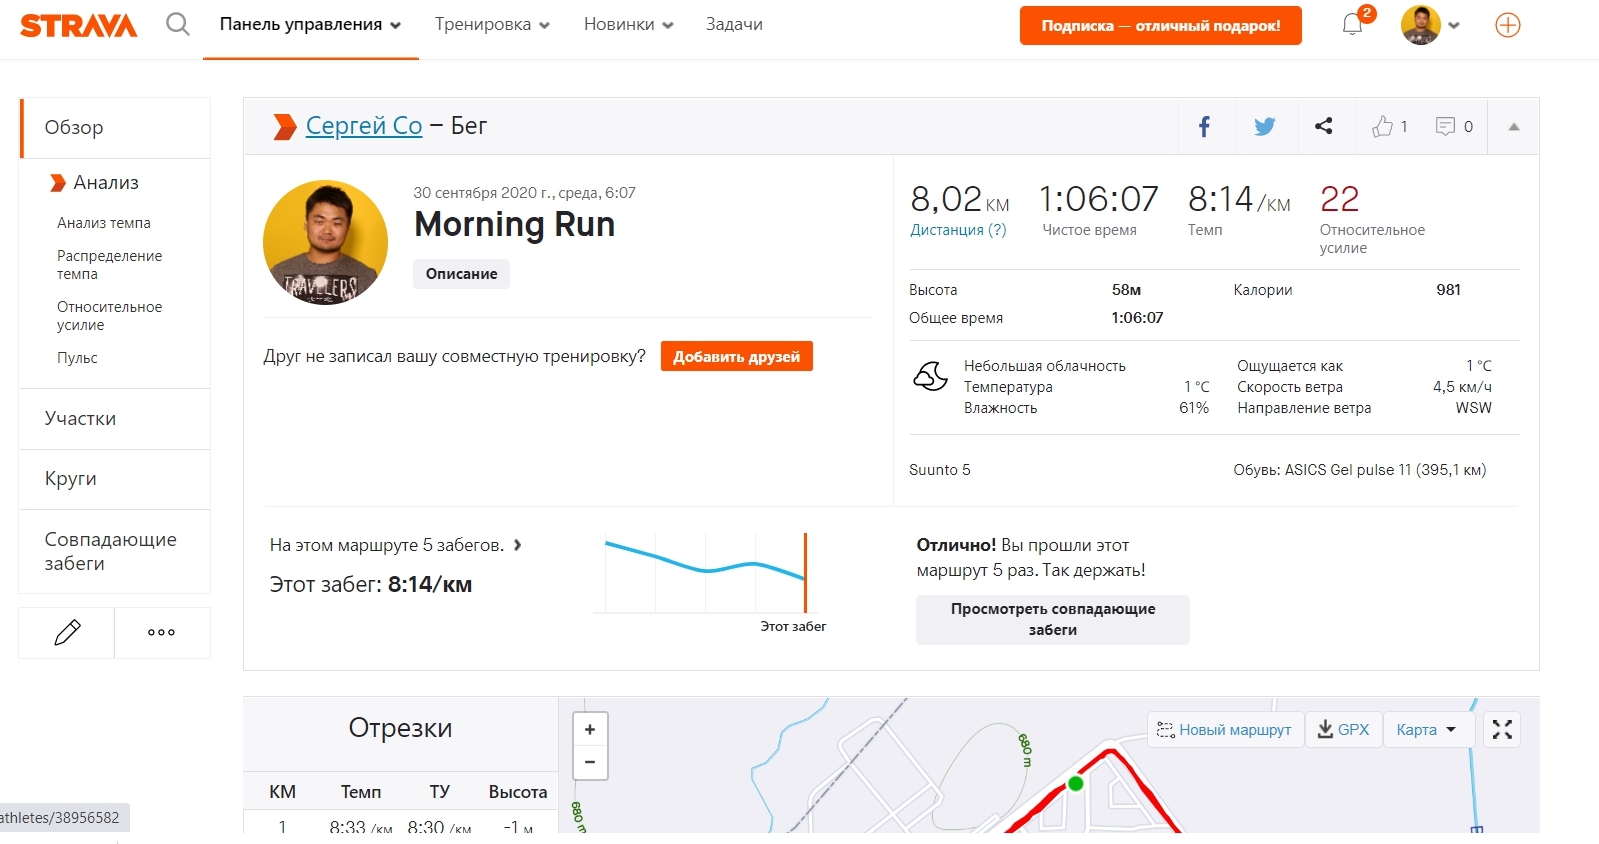
Task: Open the three-dots more actions menu
Action: coord(161,632)
